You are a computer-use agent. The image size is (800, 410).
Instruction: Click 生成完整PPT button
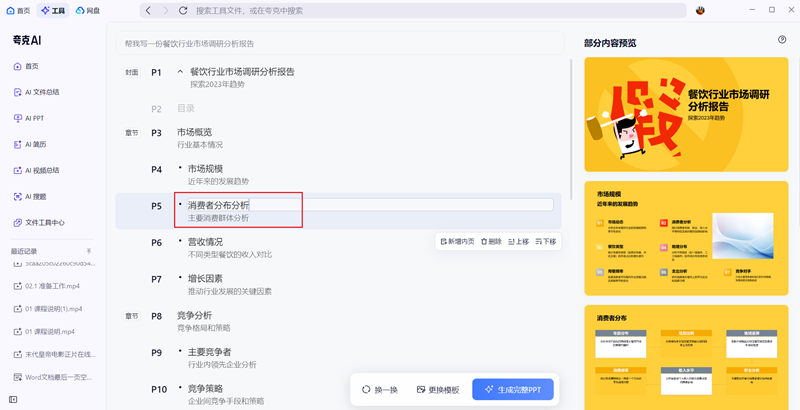coord(513,390)
